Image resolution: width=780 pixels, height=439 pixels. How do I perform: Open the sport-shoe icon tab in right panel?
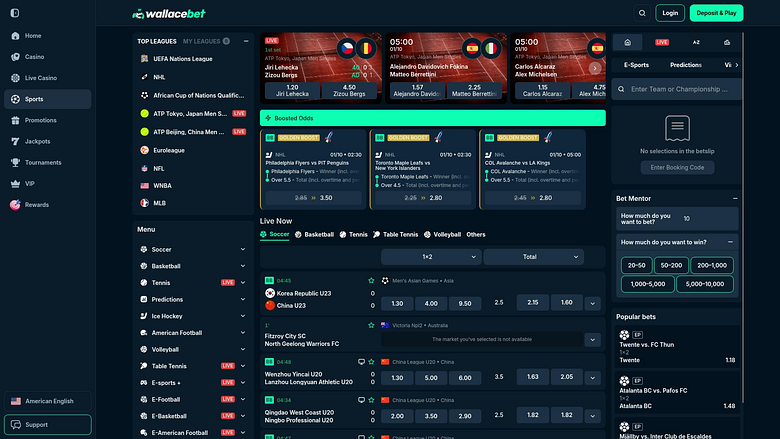click(727, 42)
